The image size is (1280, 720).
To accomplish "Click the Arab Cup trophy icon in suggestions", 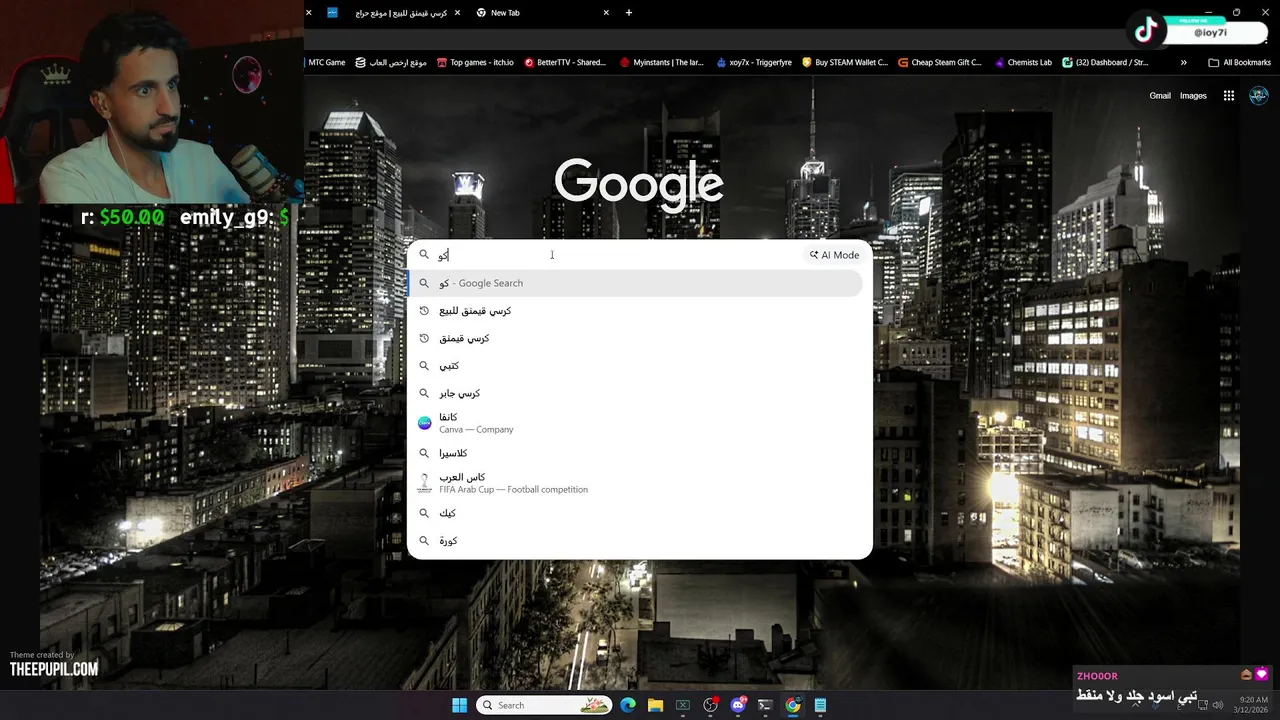I will (424, 483).
